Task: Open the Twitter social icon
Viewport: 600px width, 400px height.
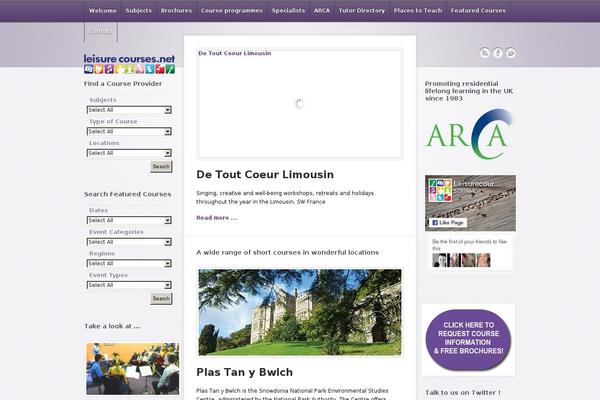Action: (511, 53)
